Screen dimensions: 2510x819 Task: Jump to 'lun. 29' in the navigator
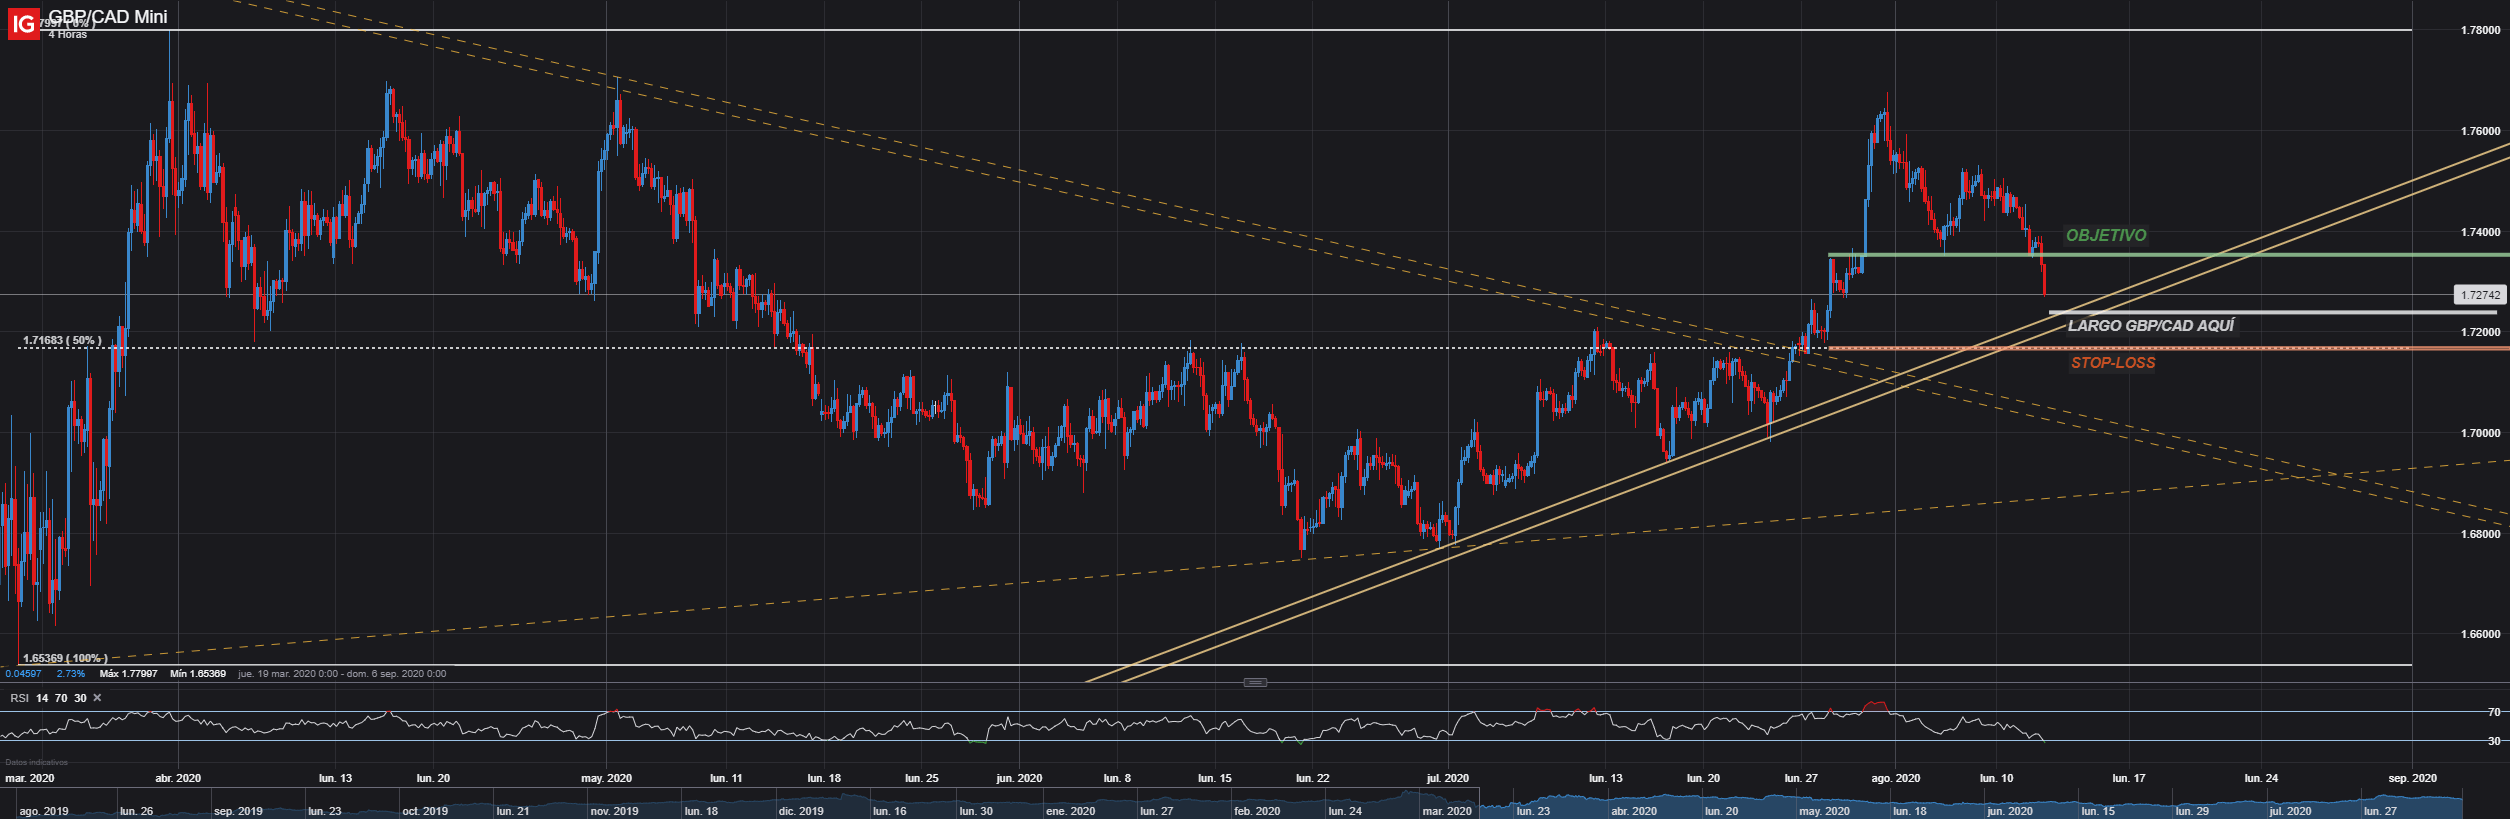(2192, 811)
